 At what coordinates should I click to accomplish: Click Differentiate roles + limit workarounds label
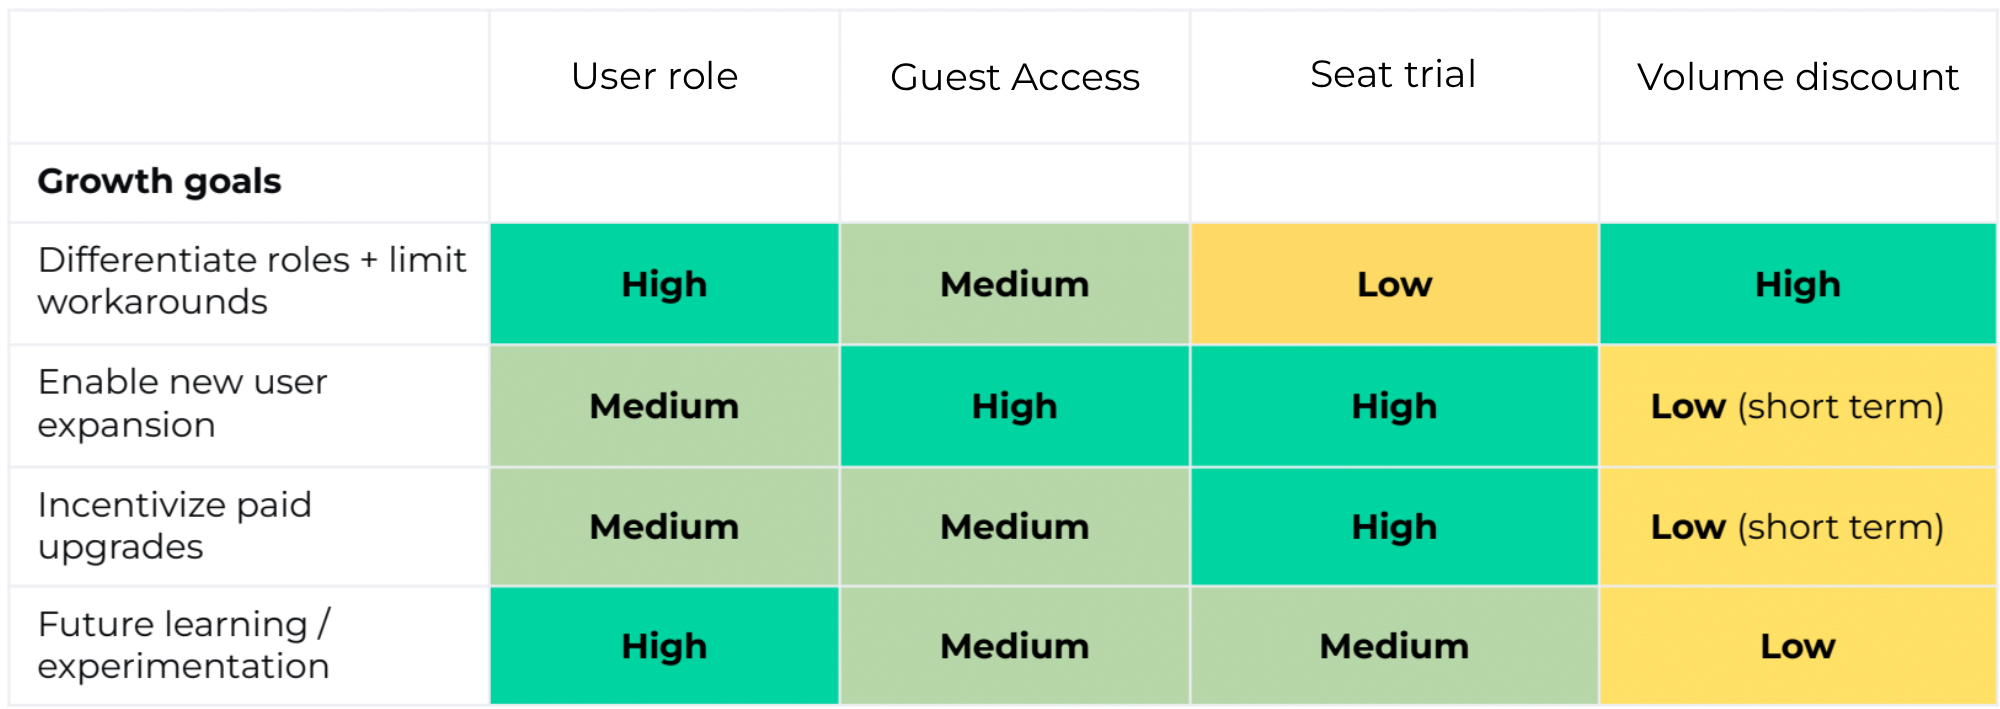(x=252, y=281)
